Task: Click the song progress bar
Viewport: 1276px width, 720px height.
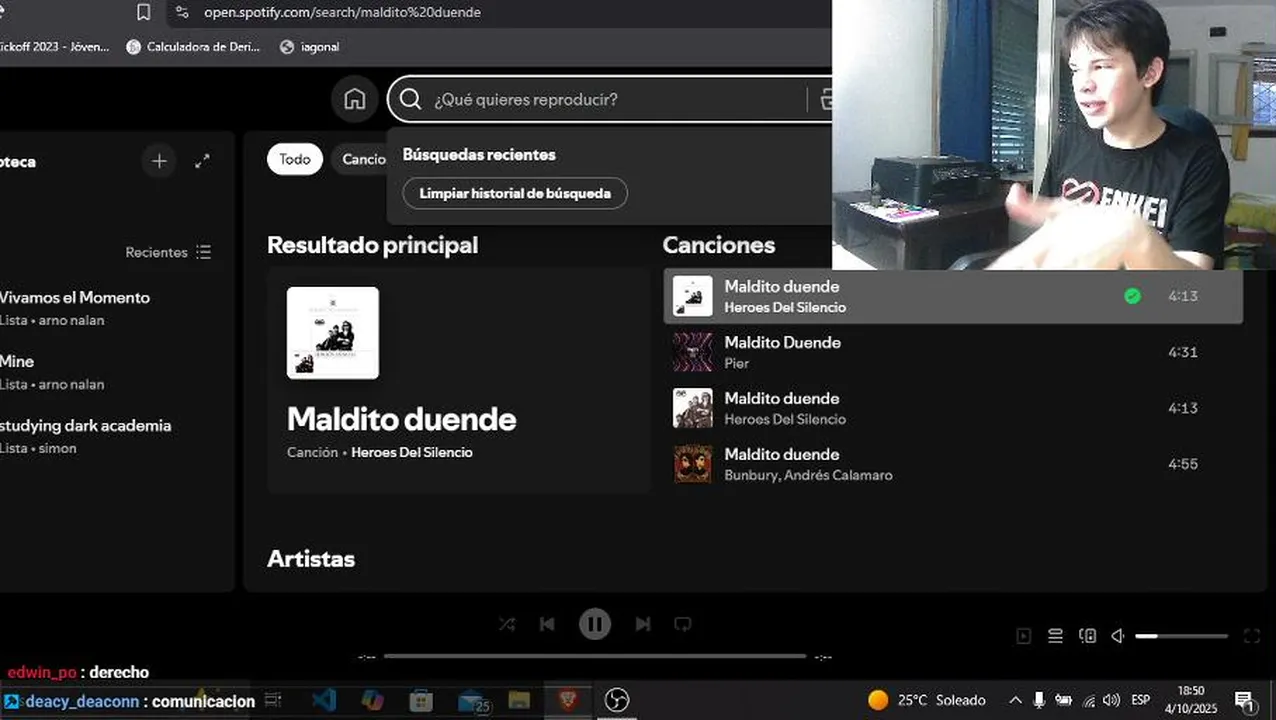Action: [x=595, y=656]
